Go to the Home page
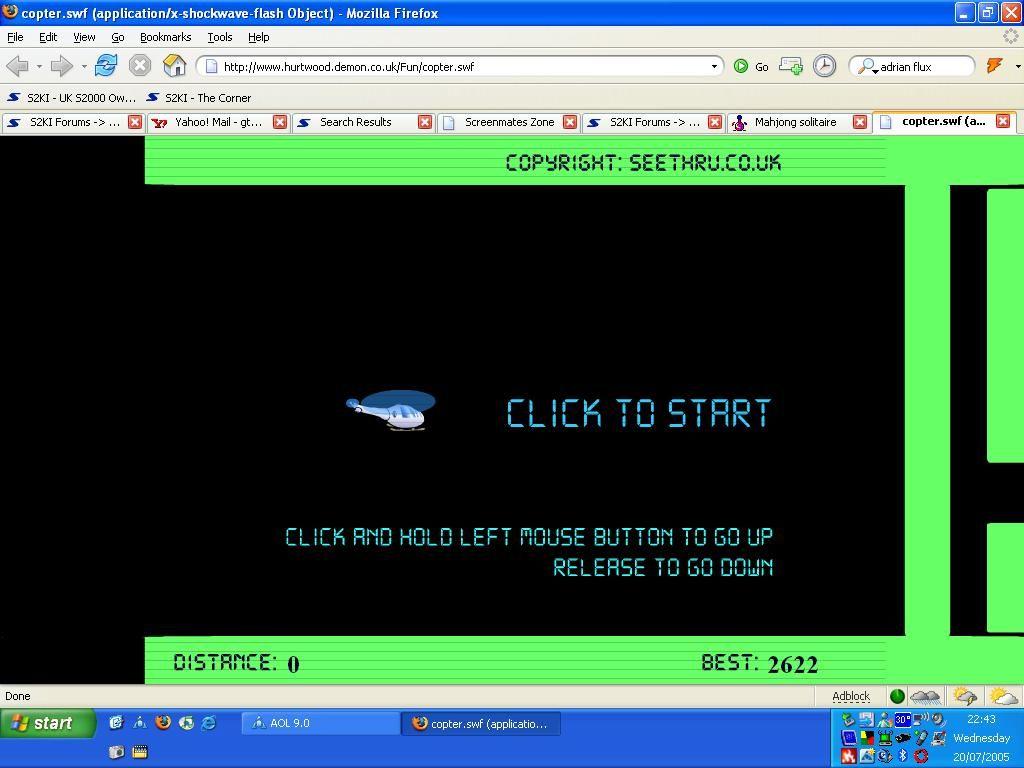1024x768 pixels. (174, 66)
